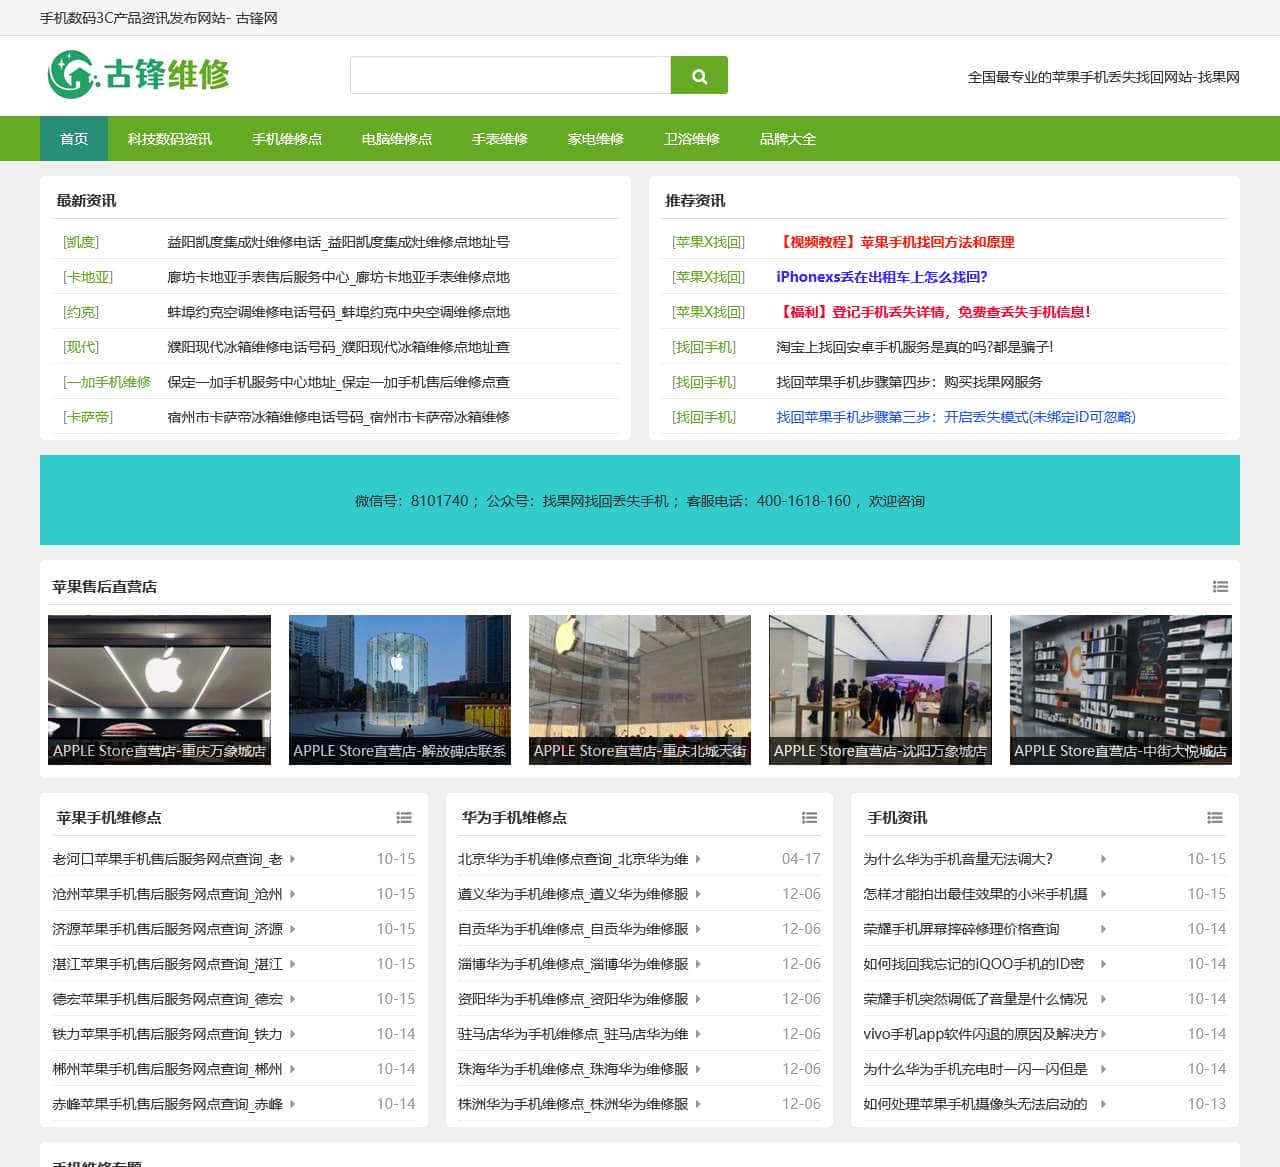Click arrow next to 怎样才能拍出最佳效果 row
The image size is (1280, 1167).
pos(1103,894)
